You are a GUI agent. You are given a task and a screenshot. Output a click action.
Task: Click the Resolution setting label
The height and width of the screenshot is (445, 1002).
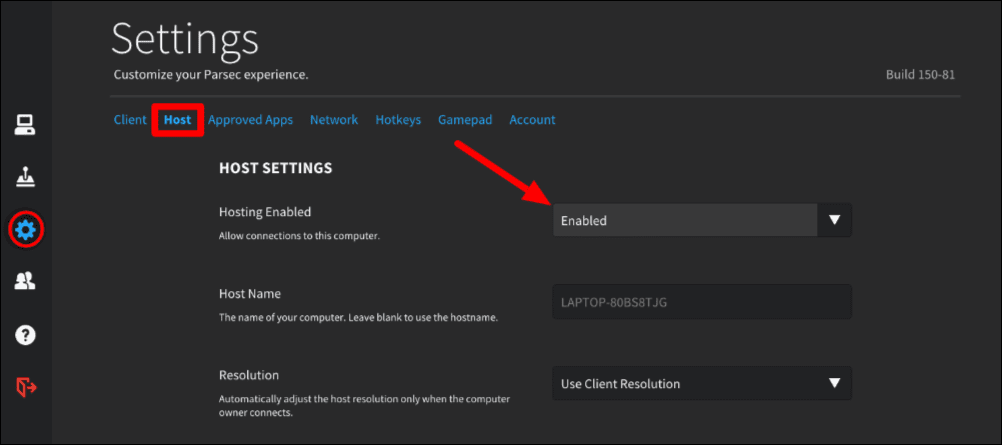(x=249, y=375)
